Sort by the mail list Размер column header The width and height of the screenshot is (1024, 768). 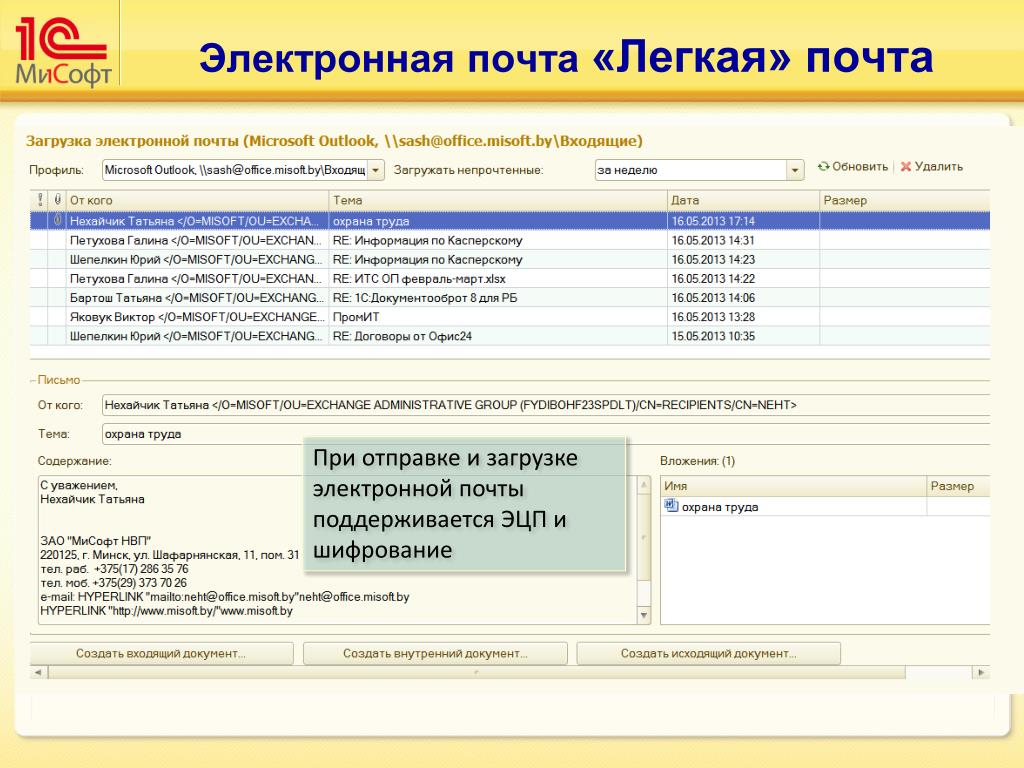pyautogui.click(x=904, y=200)
